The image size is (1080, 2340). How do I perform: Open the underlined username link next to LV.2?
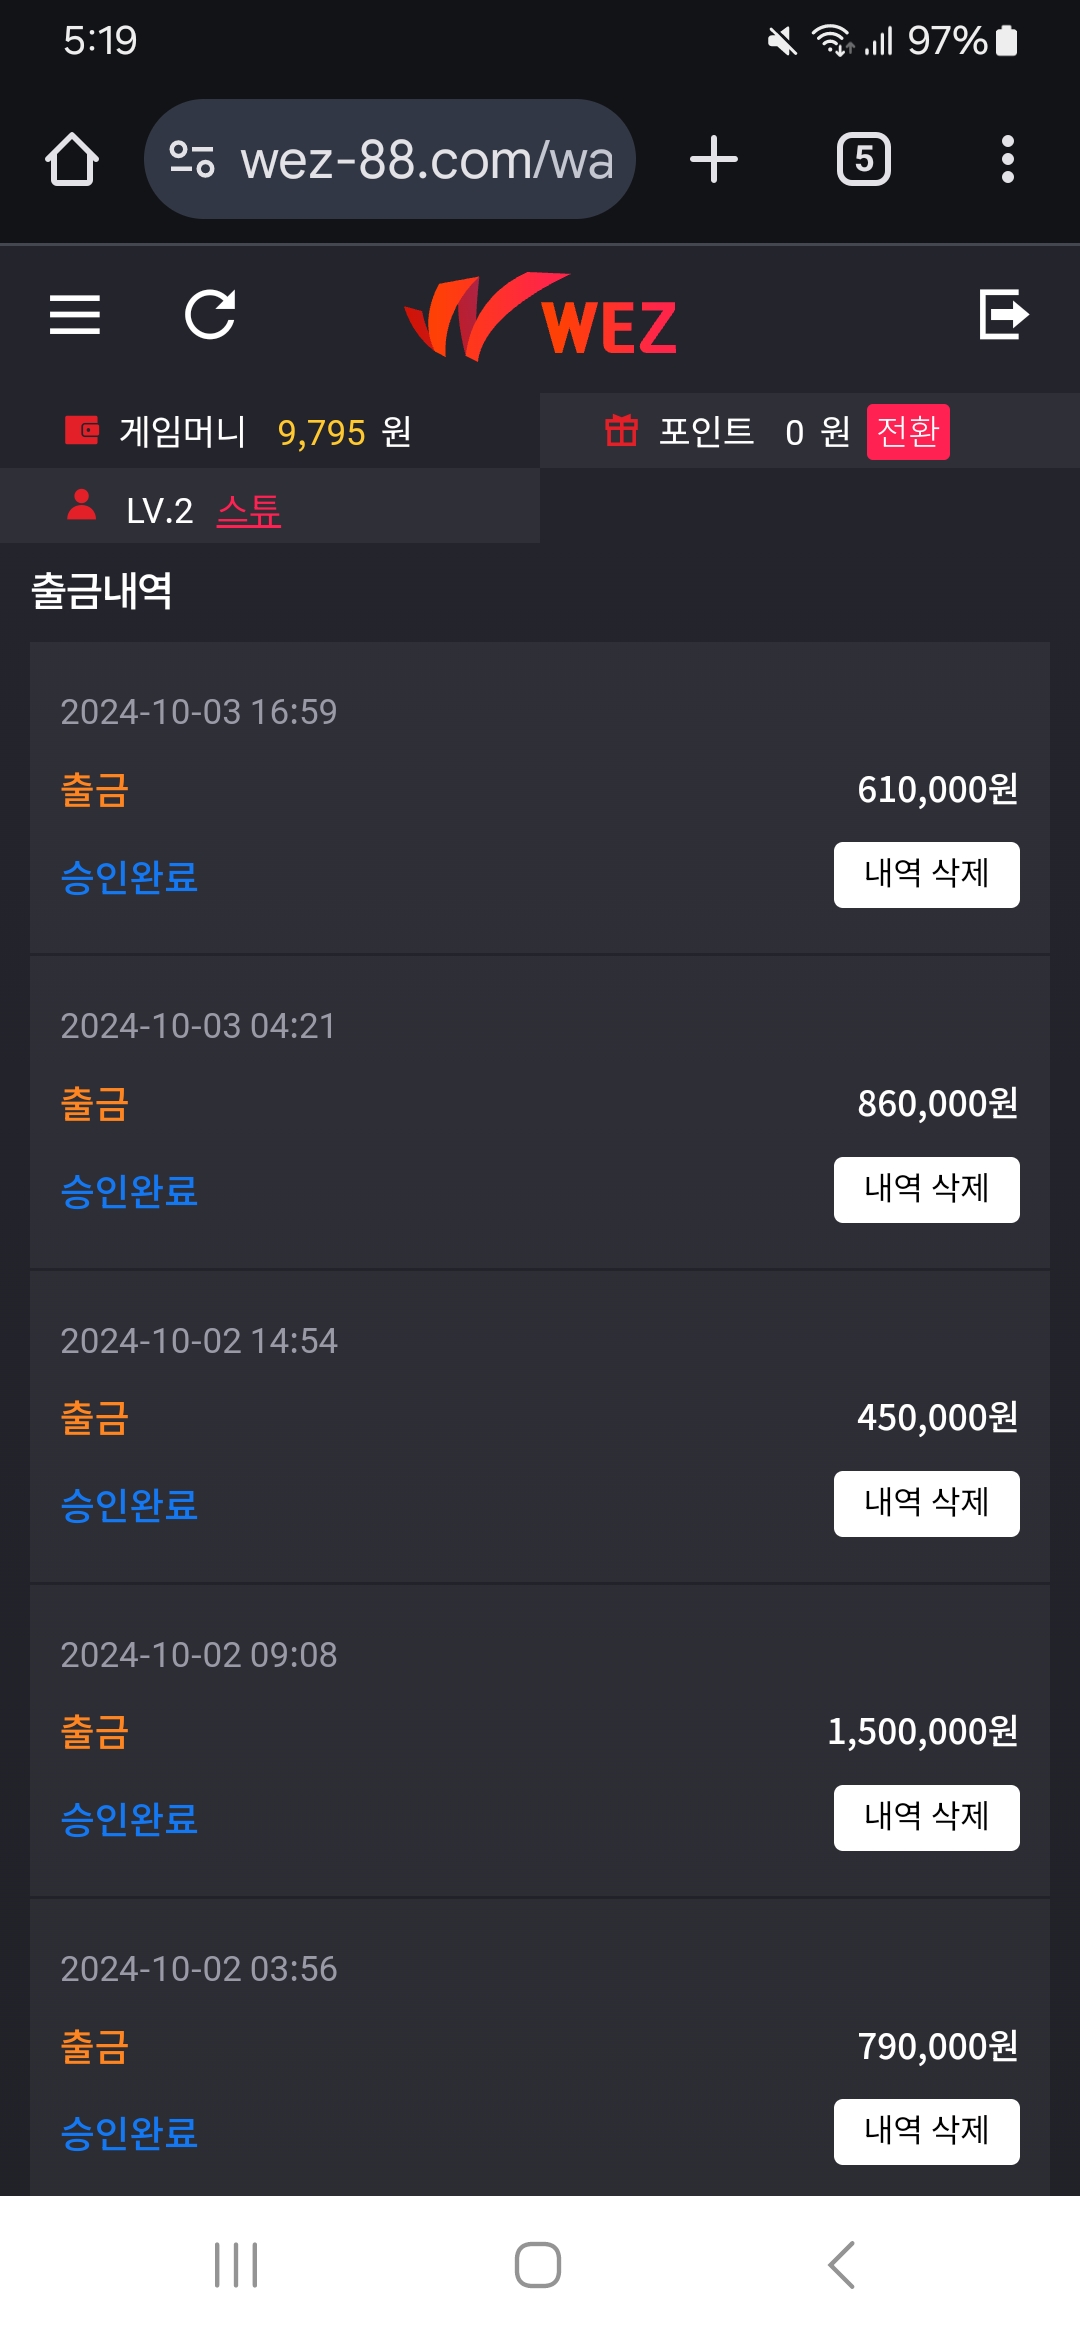tap(249, 511)
